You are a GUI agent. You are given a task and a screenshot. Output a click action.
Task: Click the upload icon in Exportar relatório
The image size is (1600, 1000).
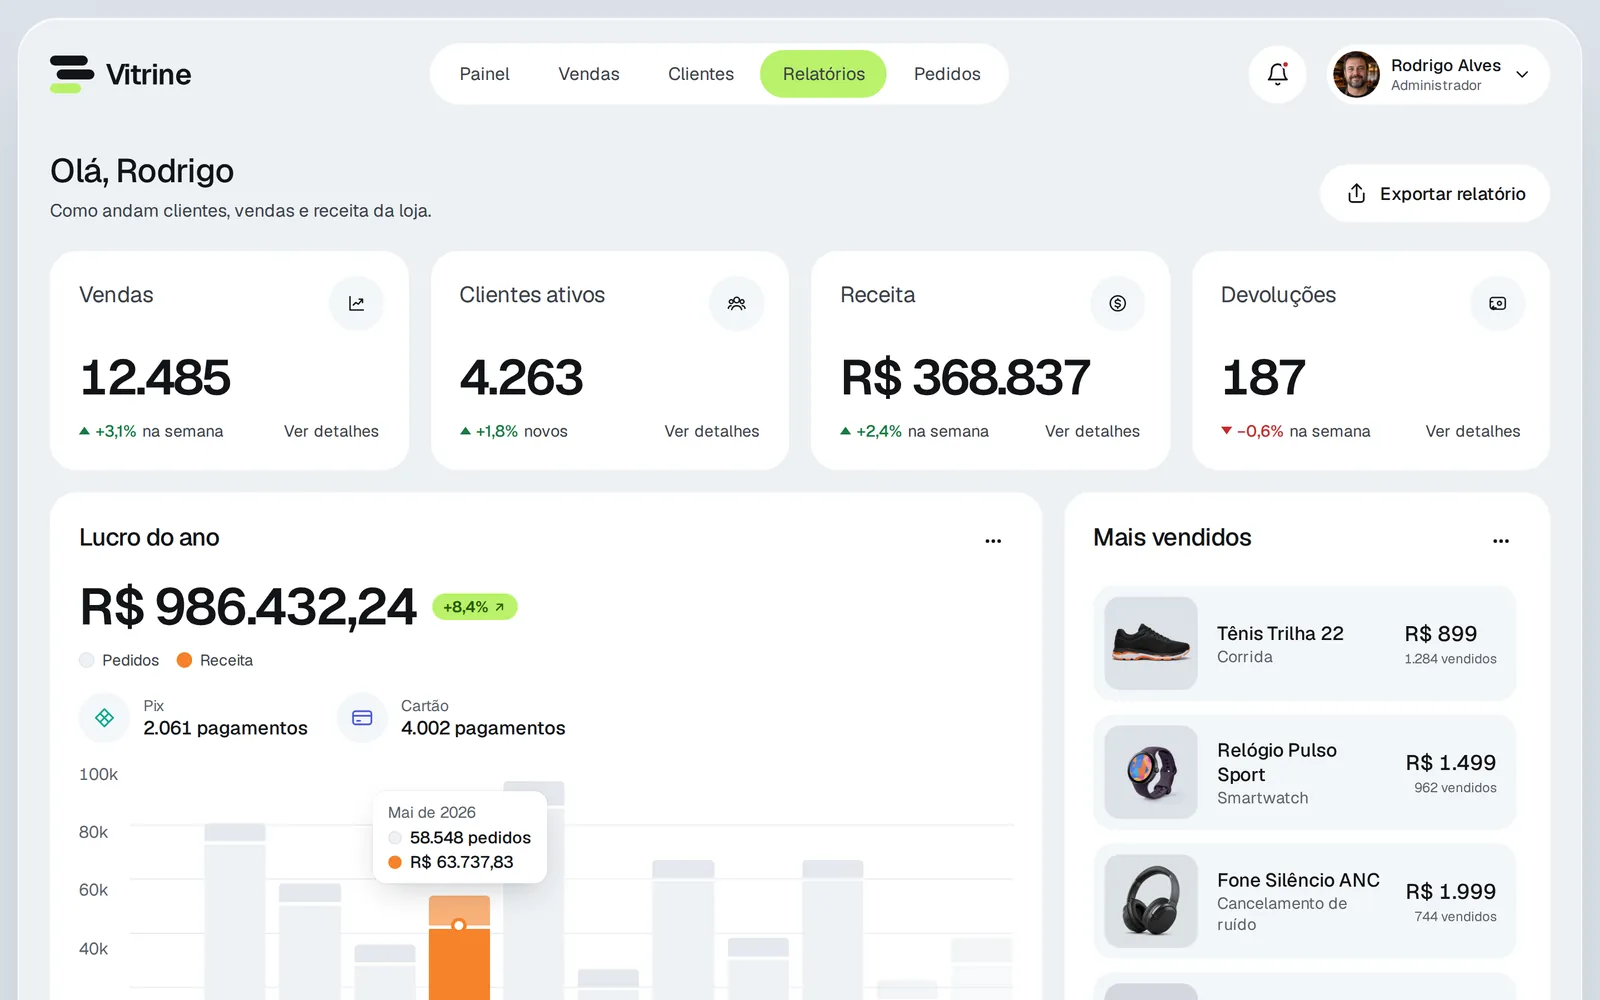tap(1356, 193)
